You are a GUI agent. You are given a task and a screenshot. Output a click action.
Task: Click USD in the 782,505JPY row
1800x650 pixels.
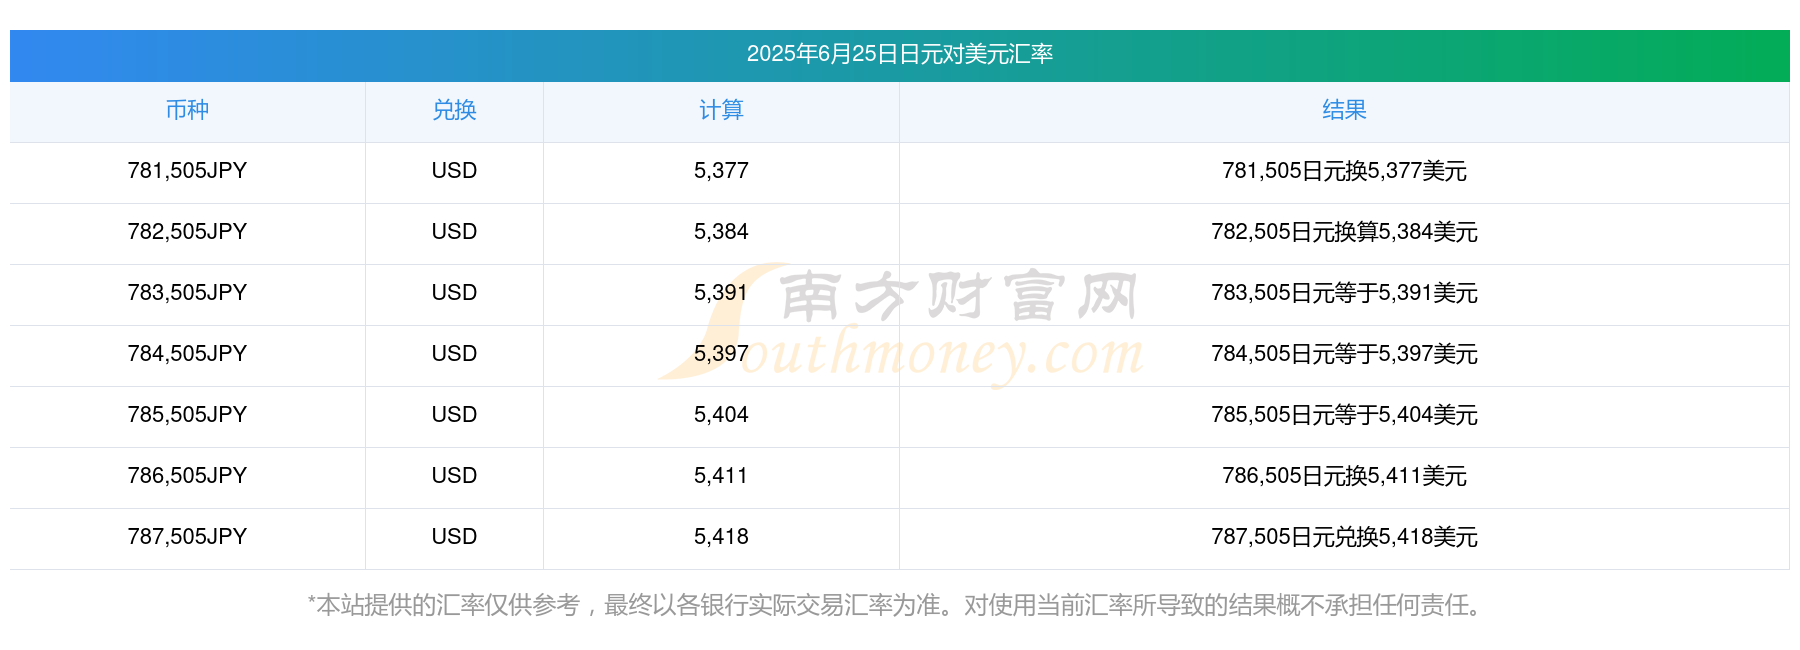pos(454,232)
